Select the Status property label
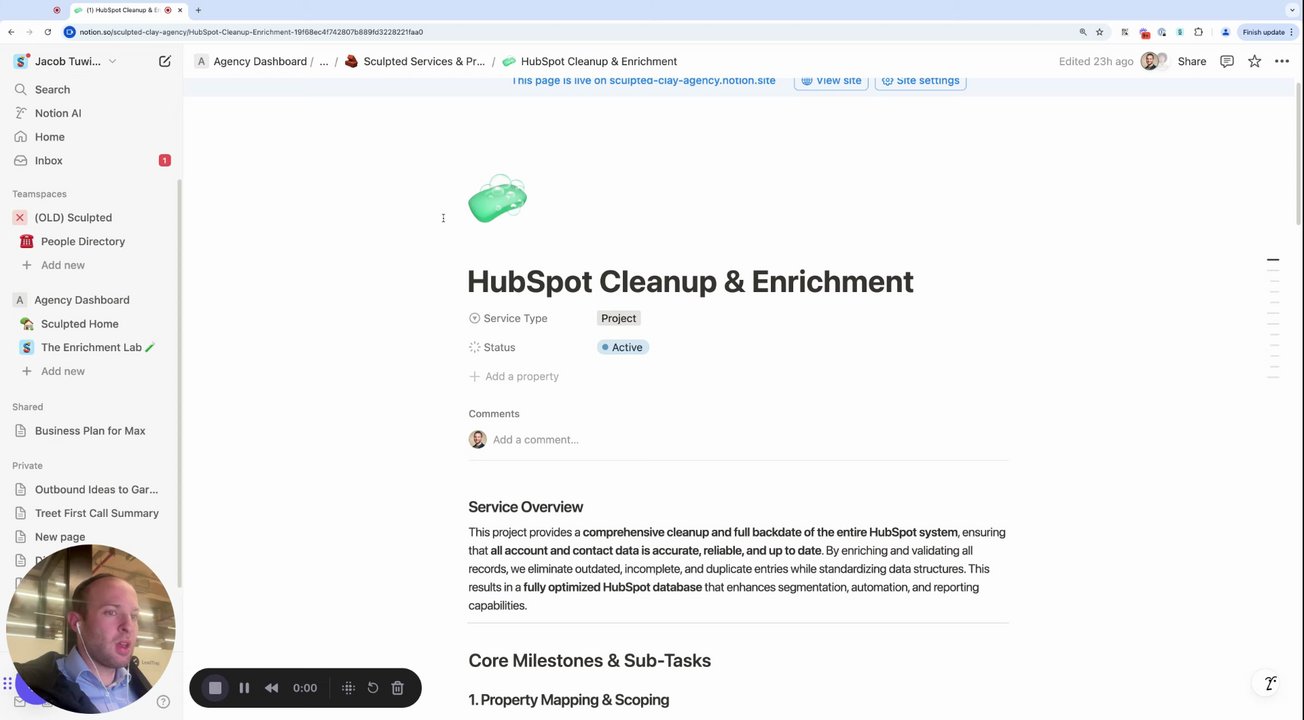Viewport: 1304px width, 720px height. point(492,347)
